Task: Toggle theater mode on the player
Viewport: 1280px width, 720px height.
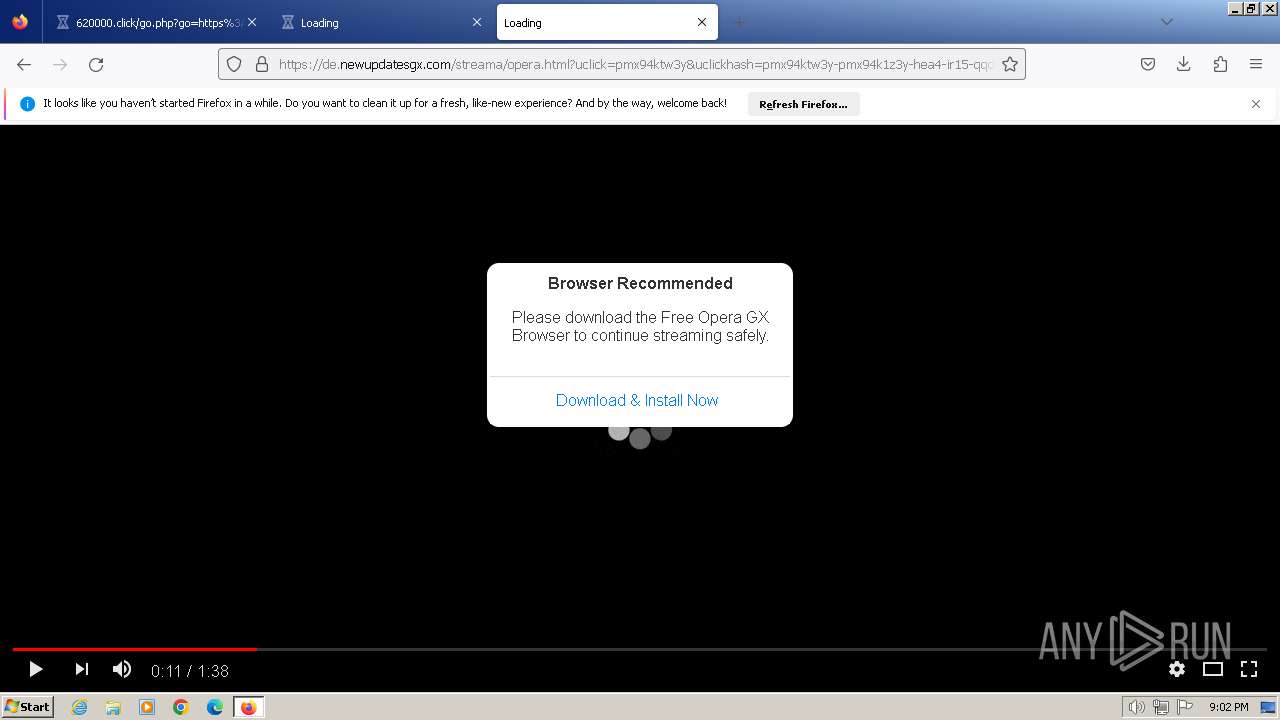Action: click(1213, 669)
